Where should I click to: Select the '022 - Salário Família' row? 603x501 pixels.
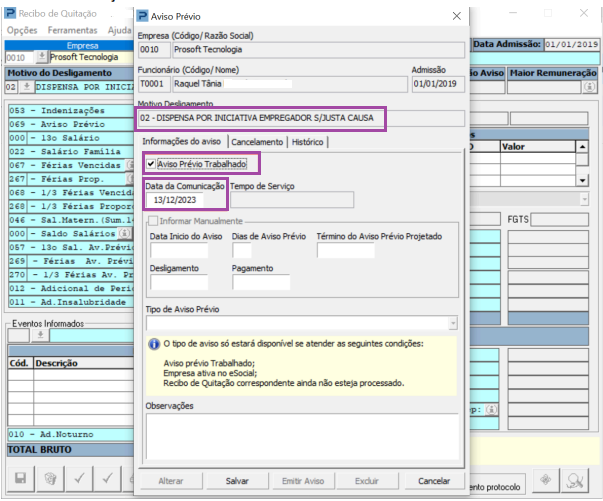[x=71, y=151]
